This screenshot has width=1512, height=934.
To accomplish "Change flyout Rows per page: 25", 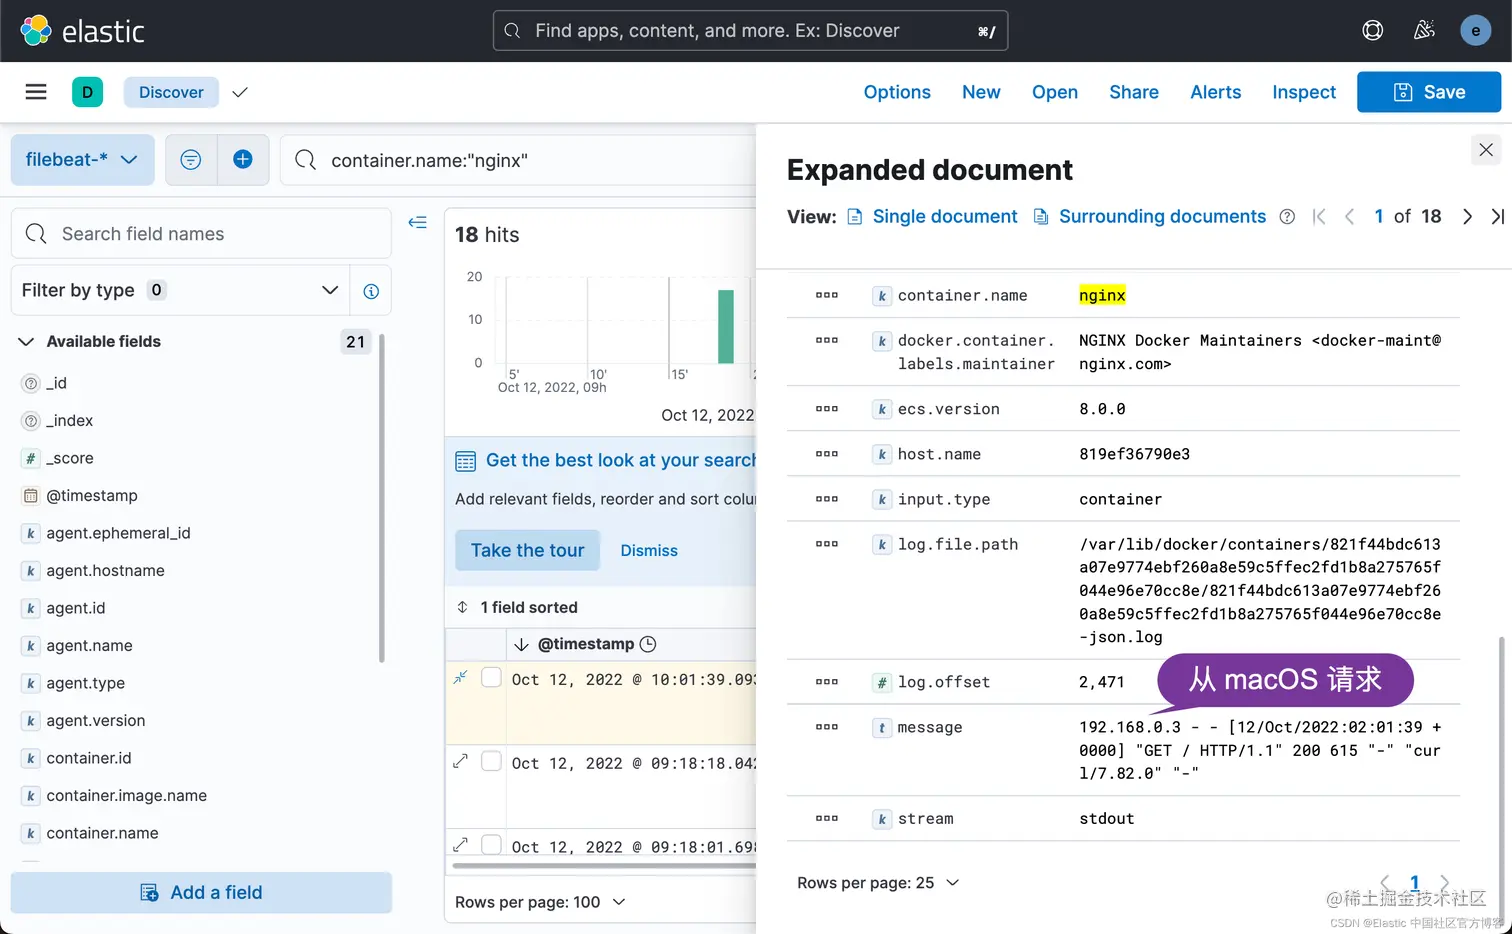I will 878,883.
